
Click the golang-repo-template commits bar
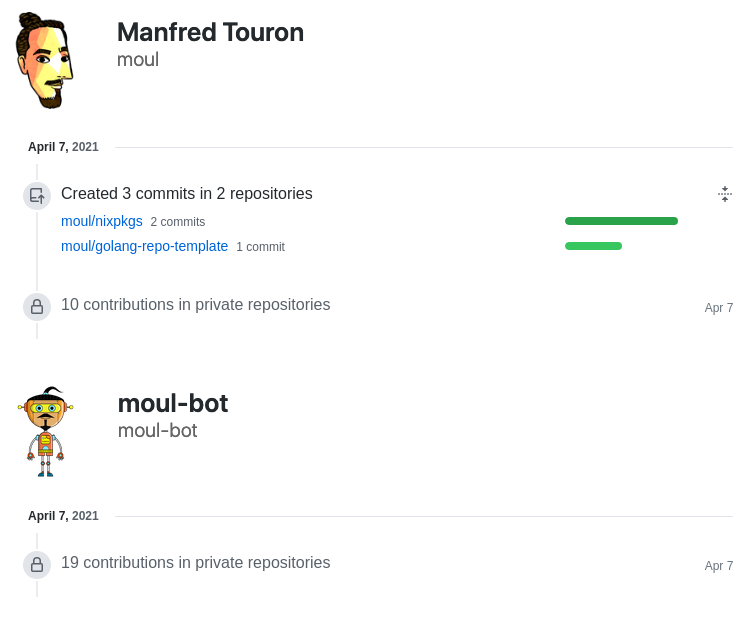click(593, 246)
